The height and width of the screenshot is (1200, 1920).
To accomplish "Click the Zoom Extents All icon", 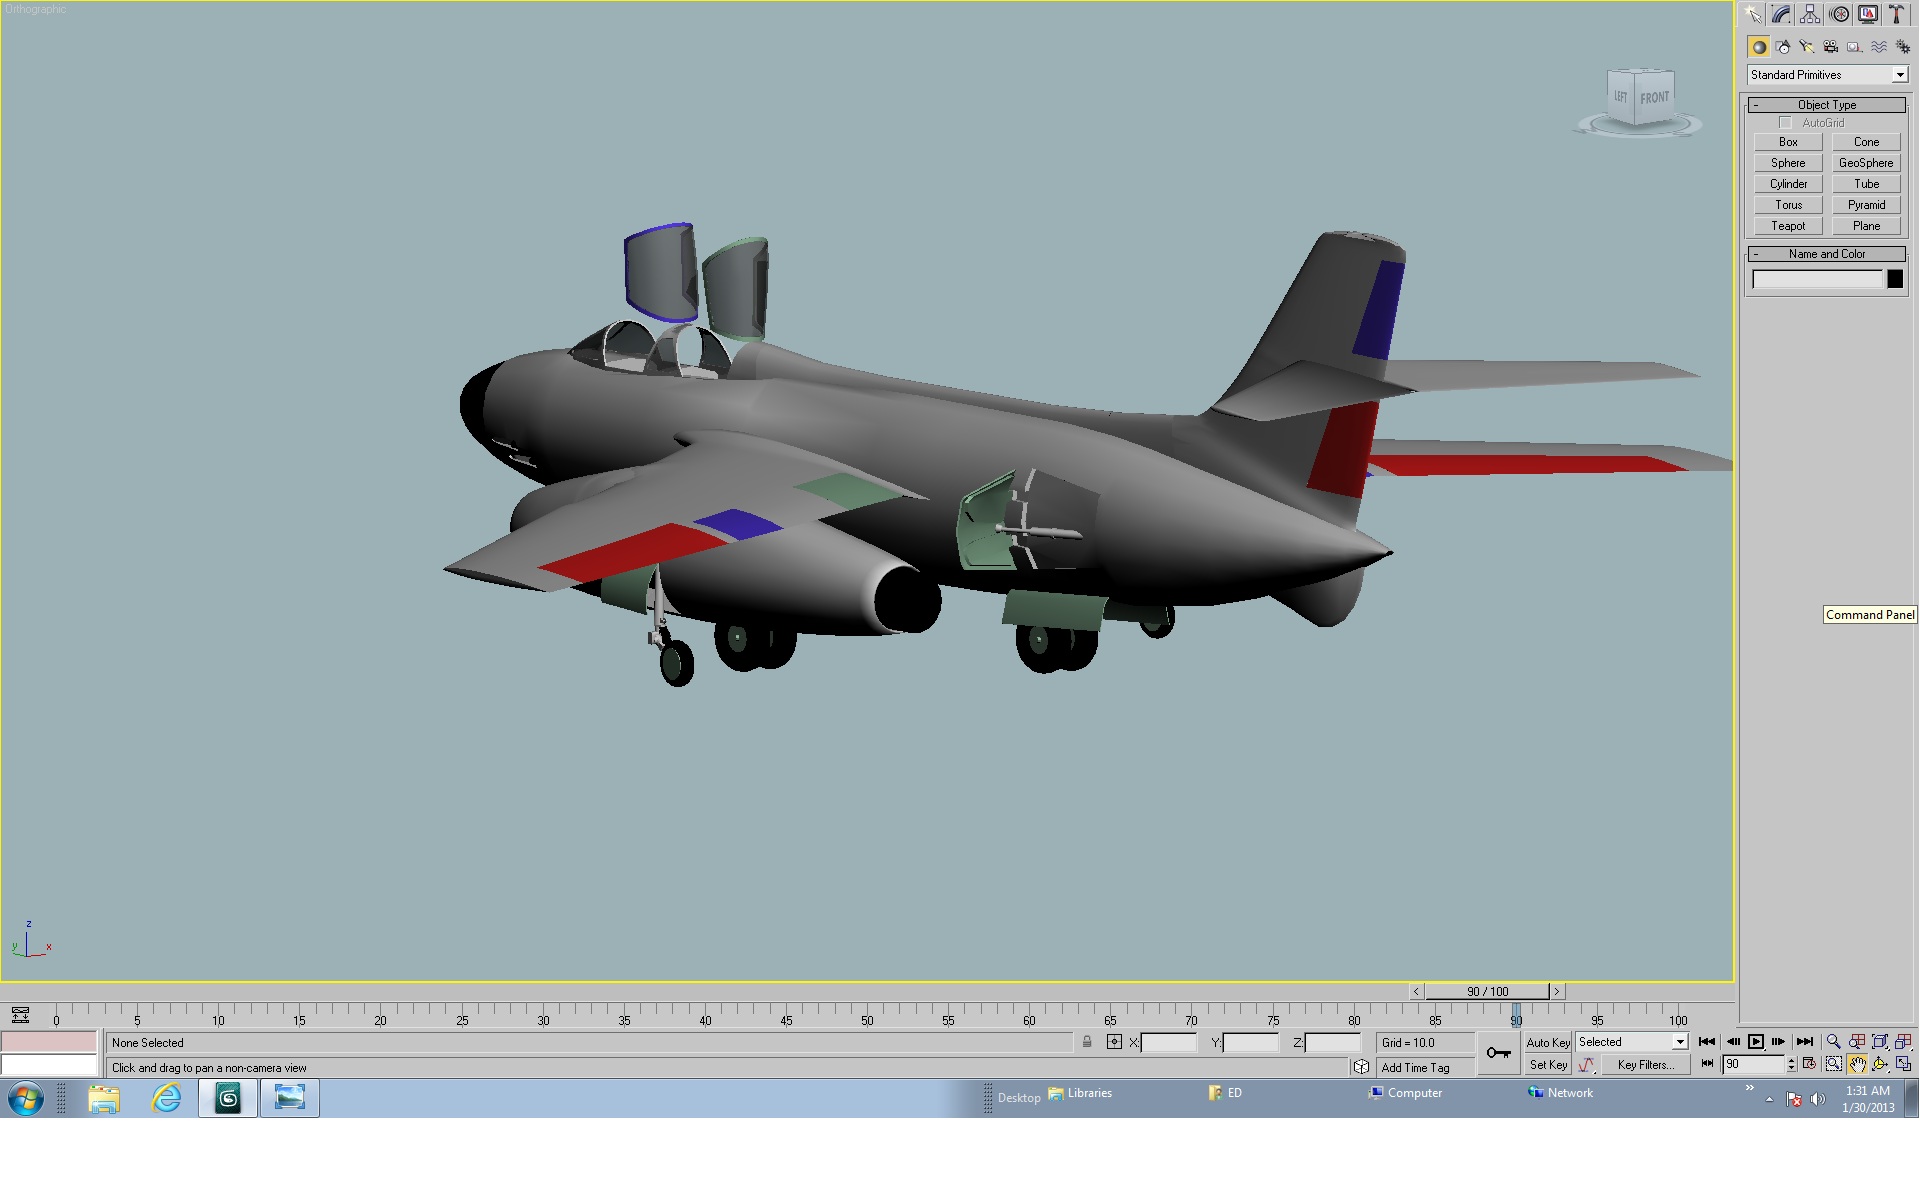I will pyautogui.click(x=1903, y=1042).
